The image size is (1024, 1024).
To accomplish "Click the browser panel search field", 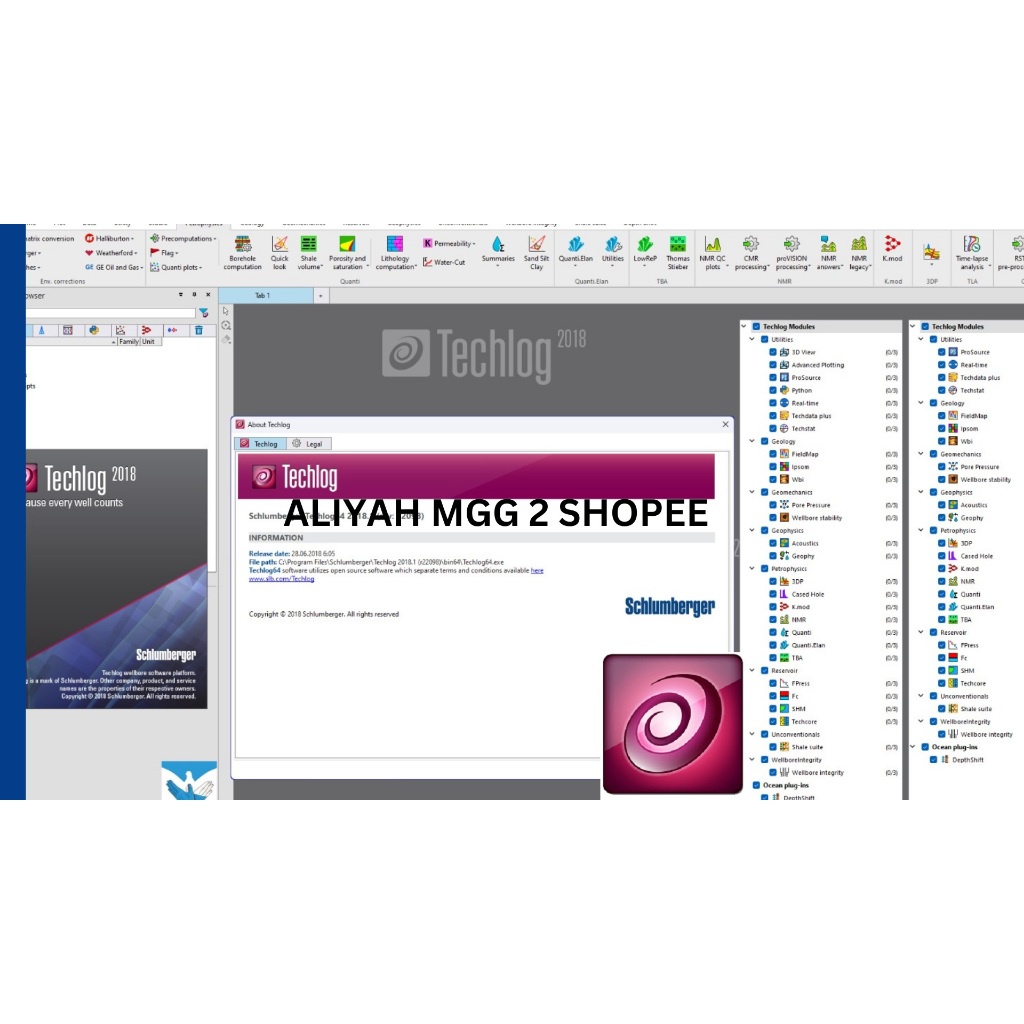I will pos(111,313).
